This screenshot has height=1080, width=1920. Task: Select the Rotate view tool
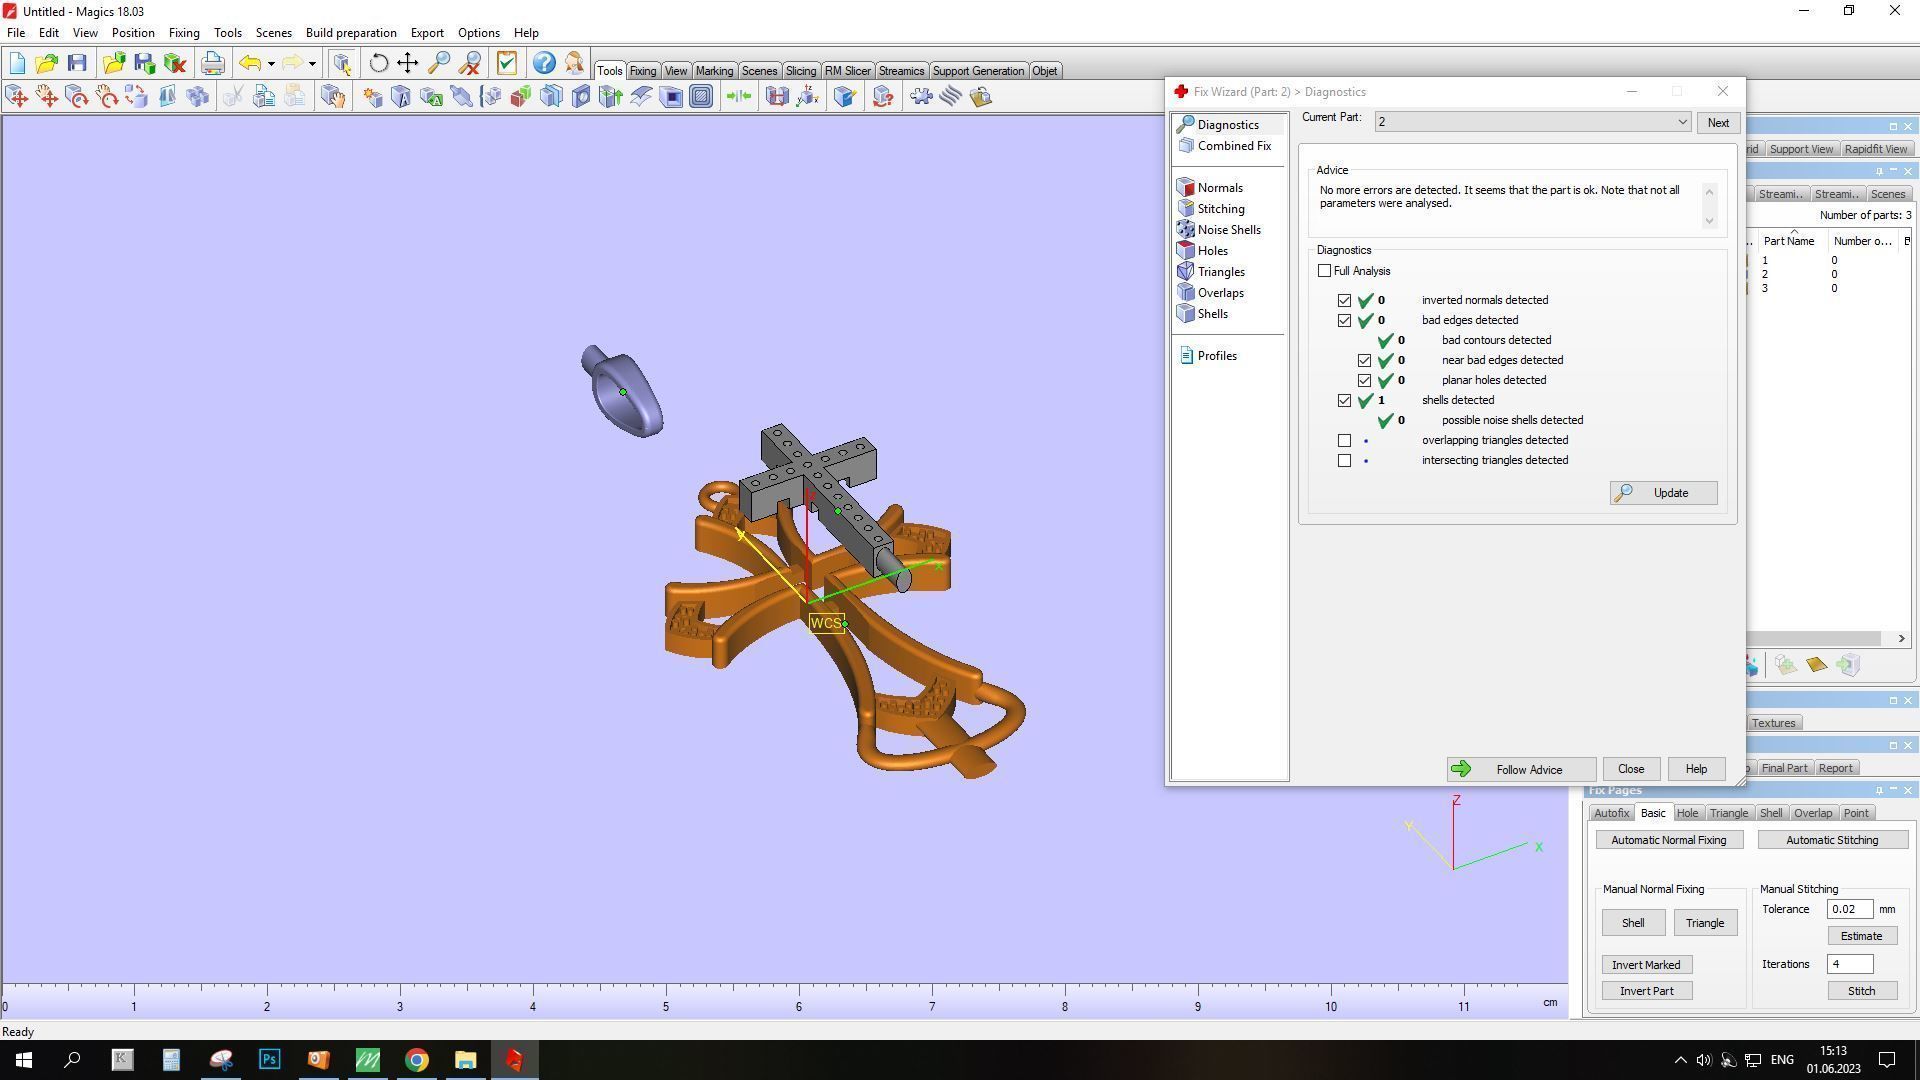coord(378,64)
